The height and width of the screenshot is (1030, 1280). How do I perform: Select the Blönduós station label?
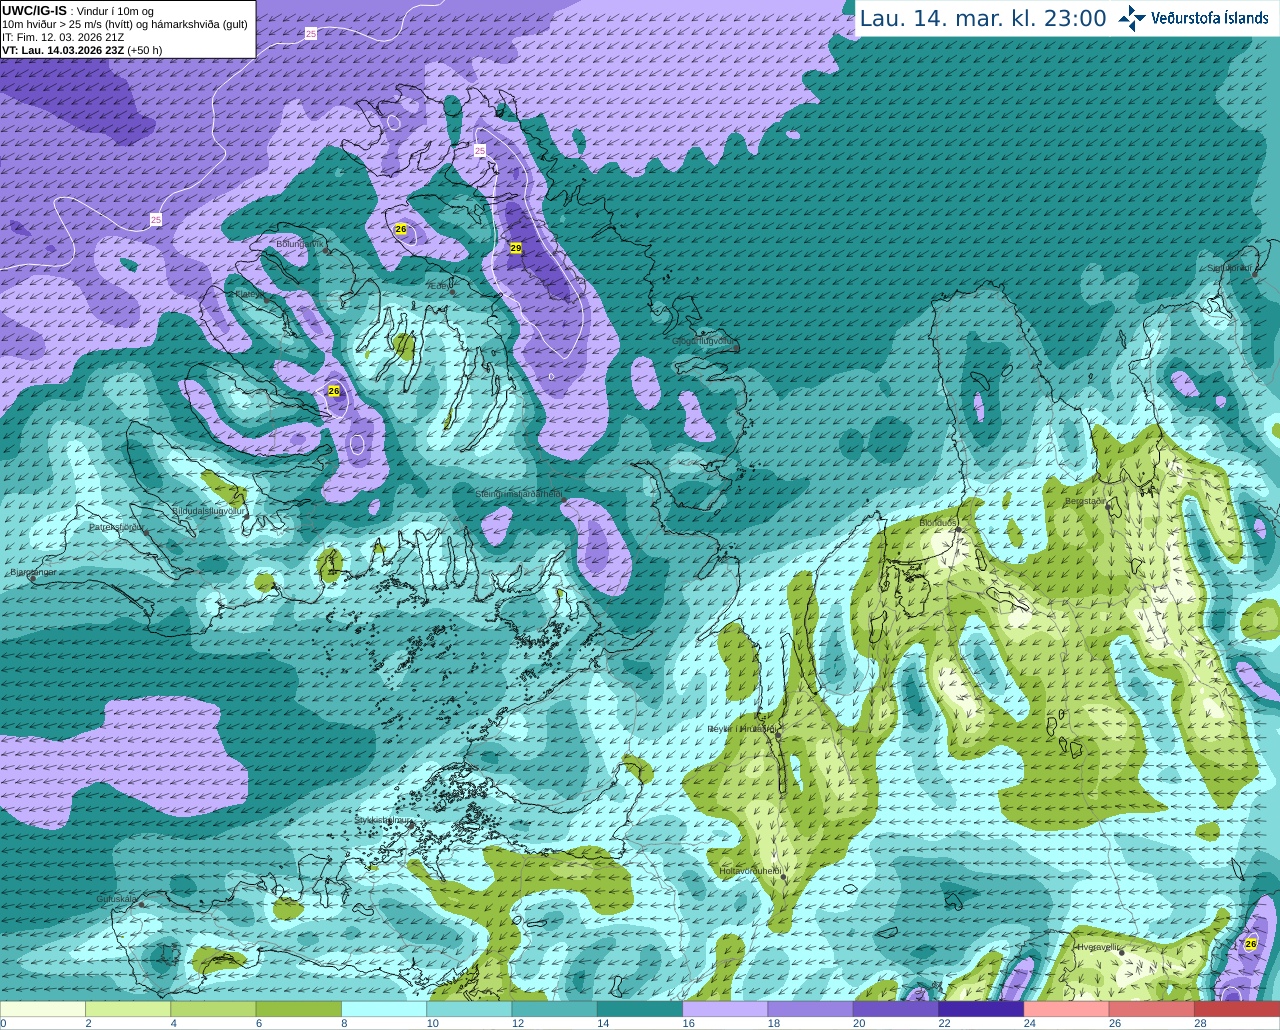pyautogui.click(x=939, y=522)
